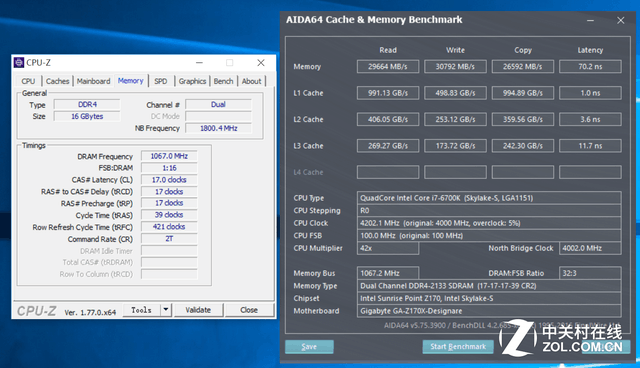Close the CPU-Z window with X
Viewport: 640px width, 368px height.
point(261,63)
